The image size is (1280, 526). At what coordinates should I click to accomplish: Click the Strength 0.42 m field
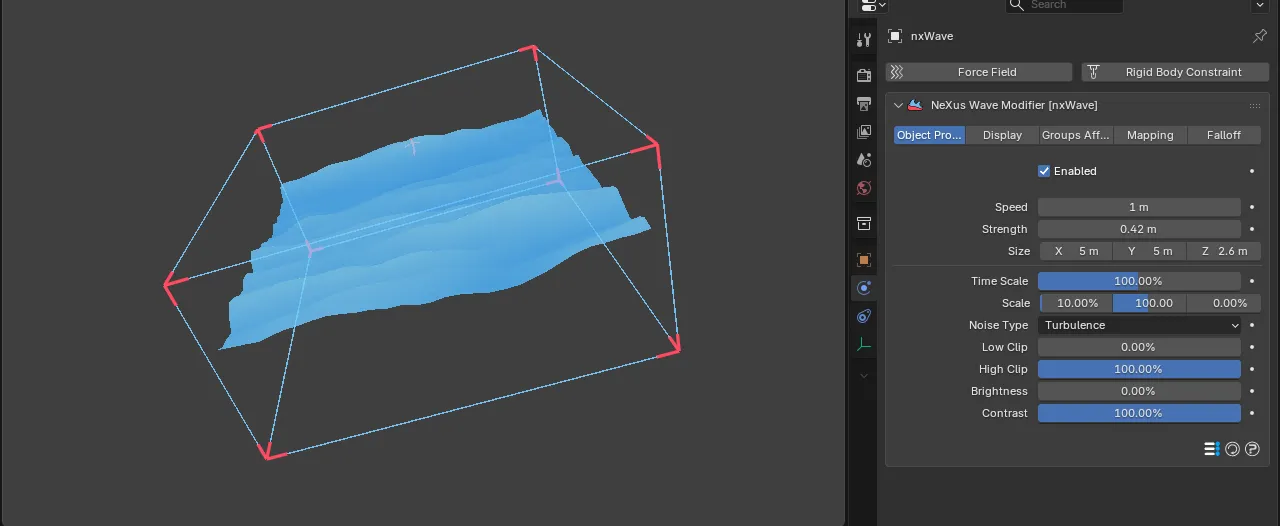point(1139,229)
